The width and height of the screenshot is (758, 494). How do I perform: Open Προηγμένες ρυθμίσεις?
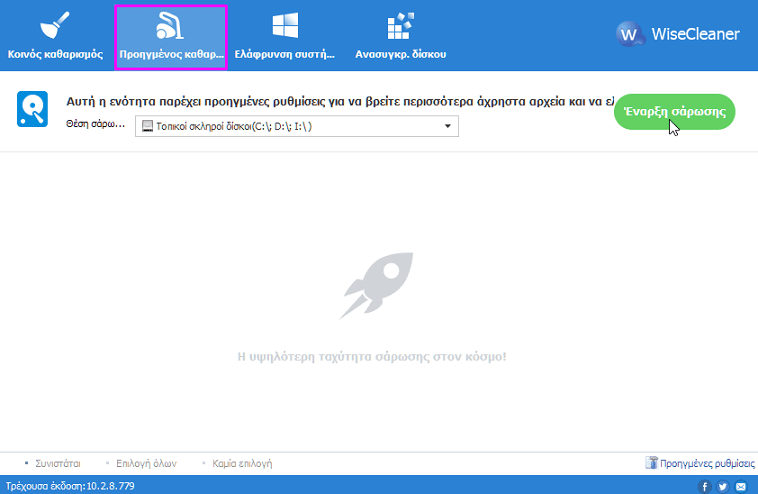click(700, 464)
